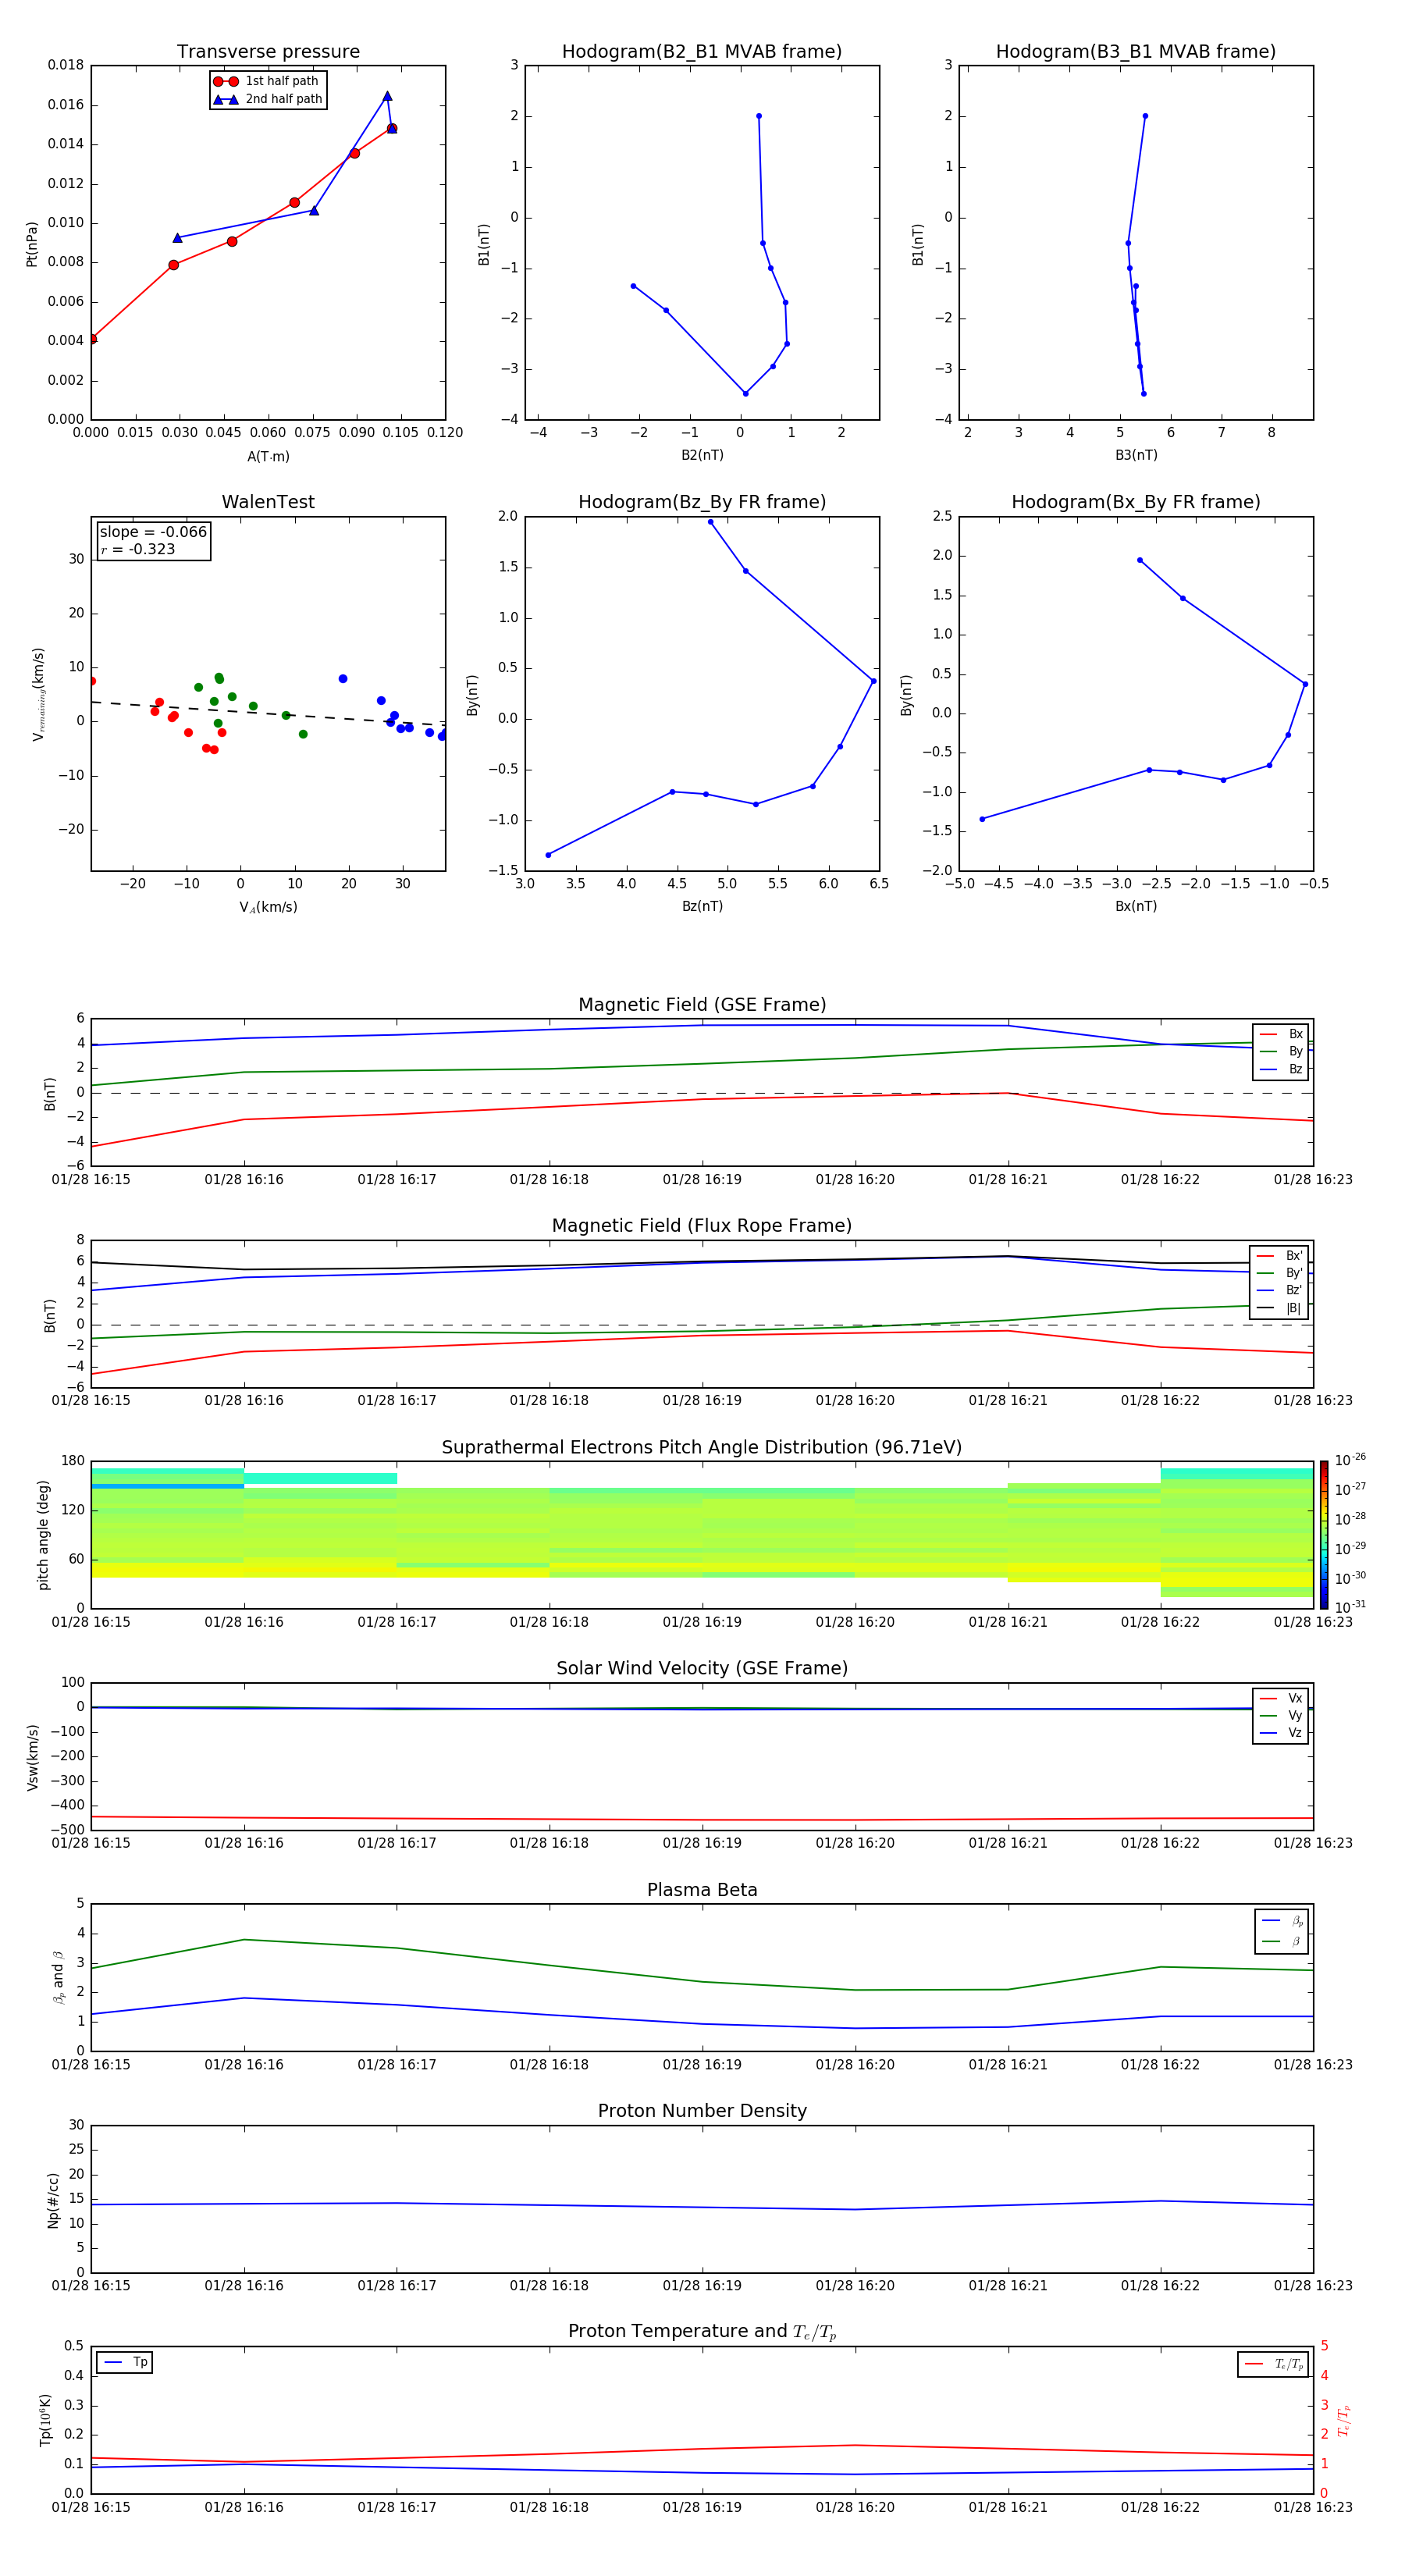Click the Transverse pressure plot title
This screenshot has width=1405, height=2576.
(x=268, y=51)
